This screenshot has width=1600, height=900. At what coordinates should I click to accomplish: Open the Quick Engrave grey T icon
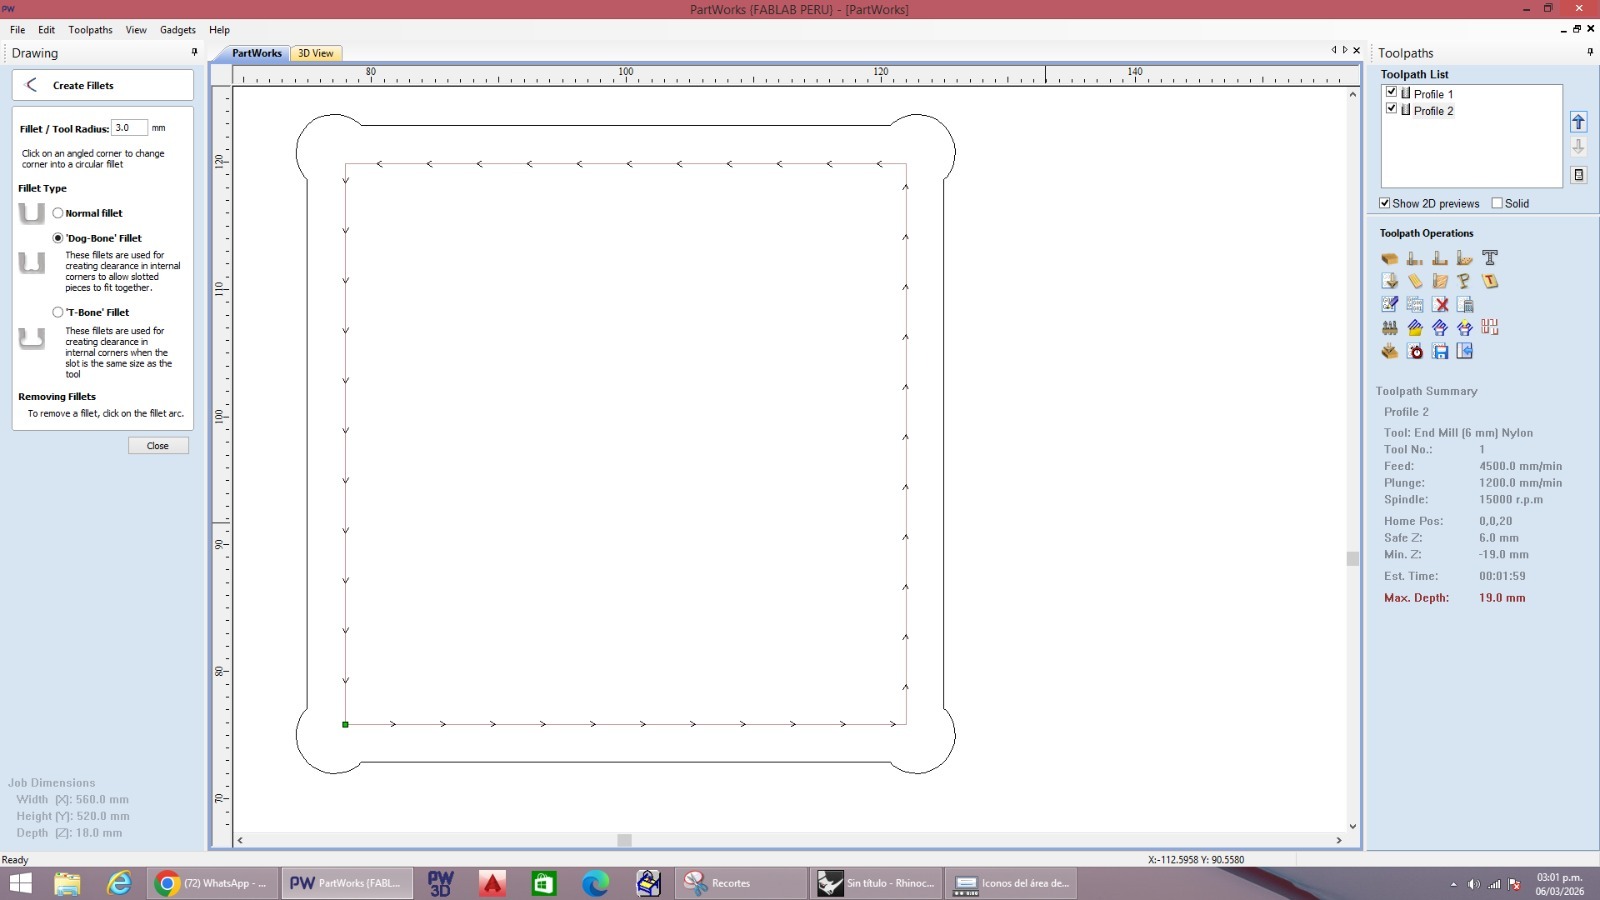click(1490, 258)
